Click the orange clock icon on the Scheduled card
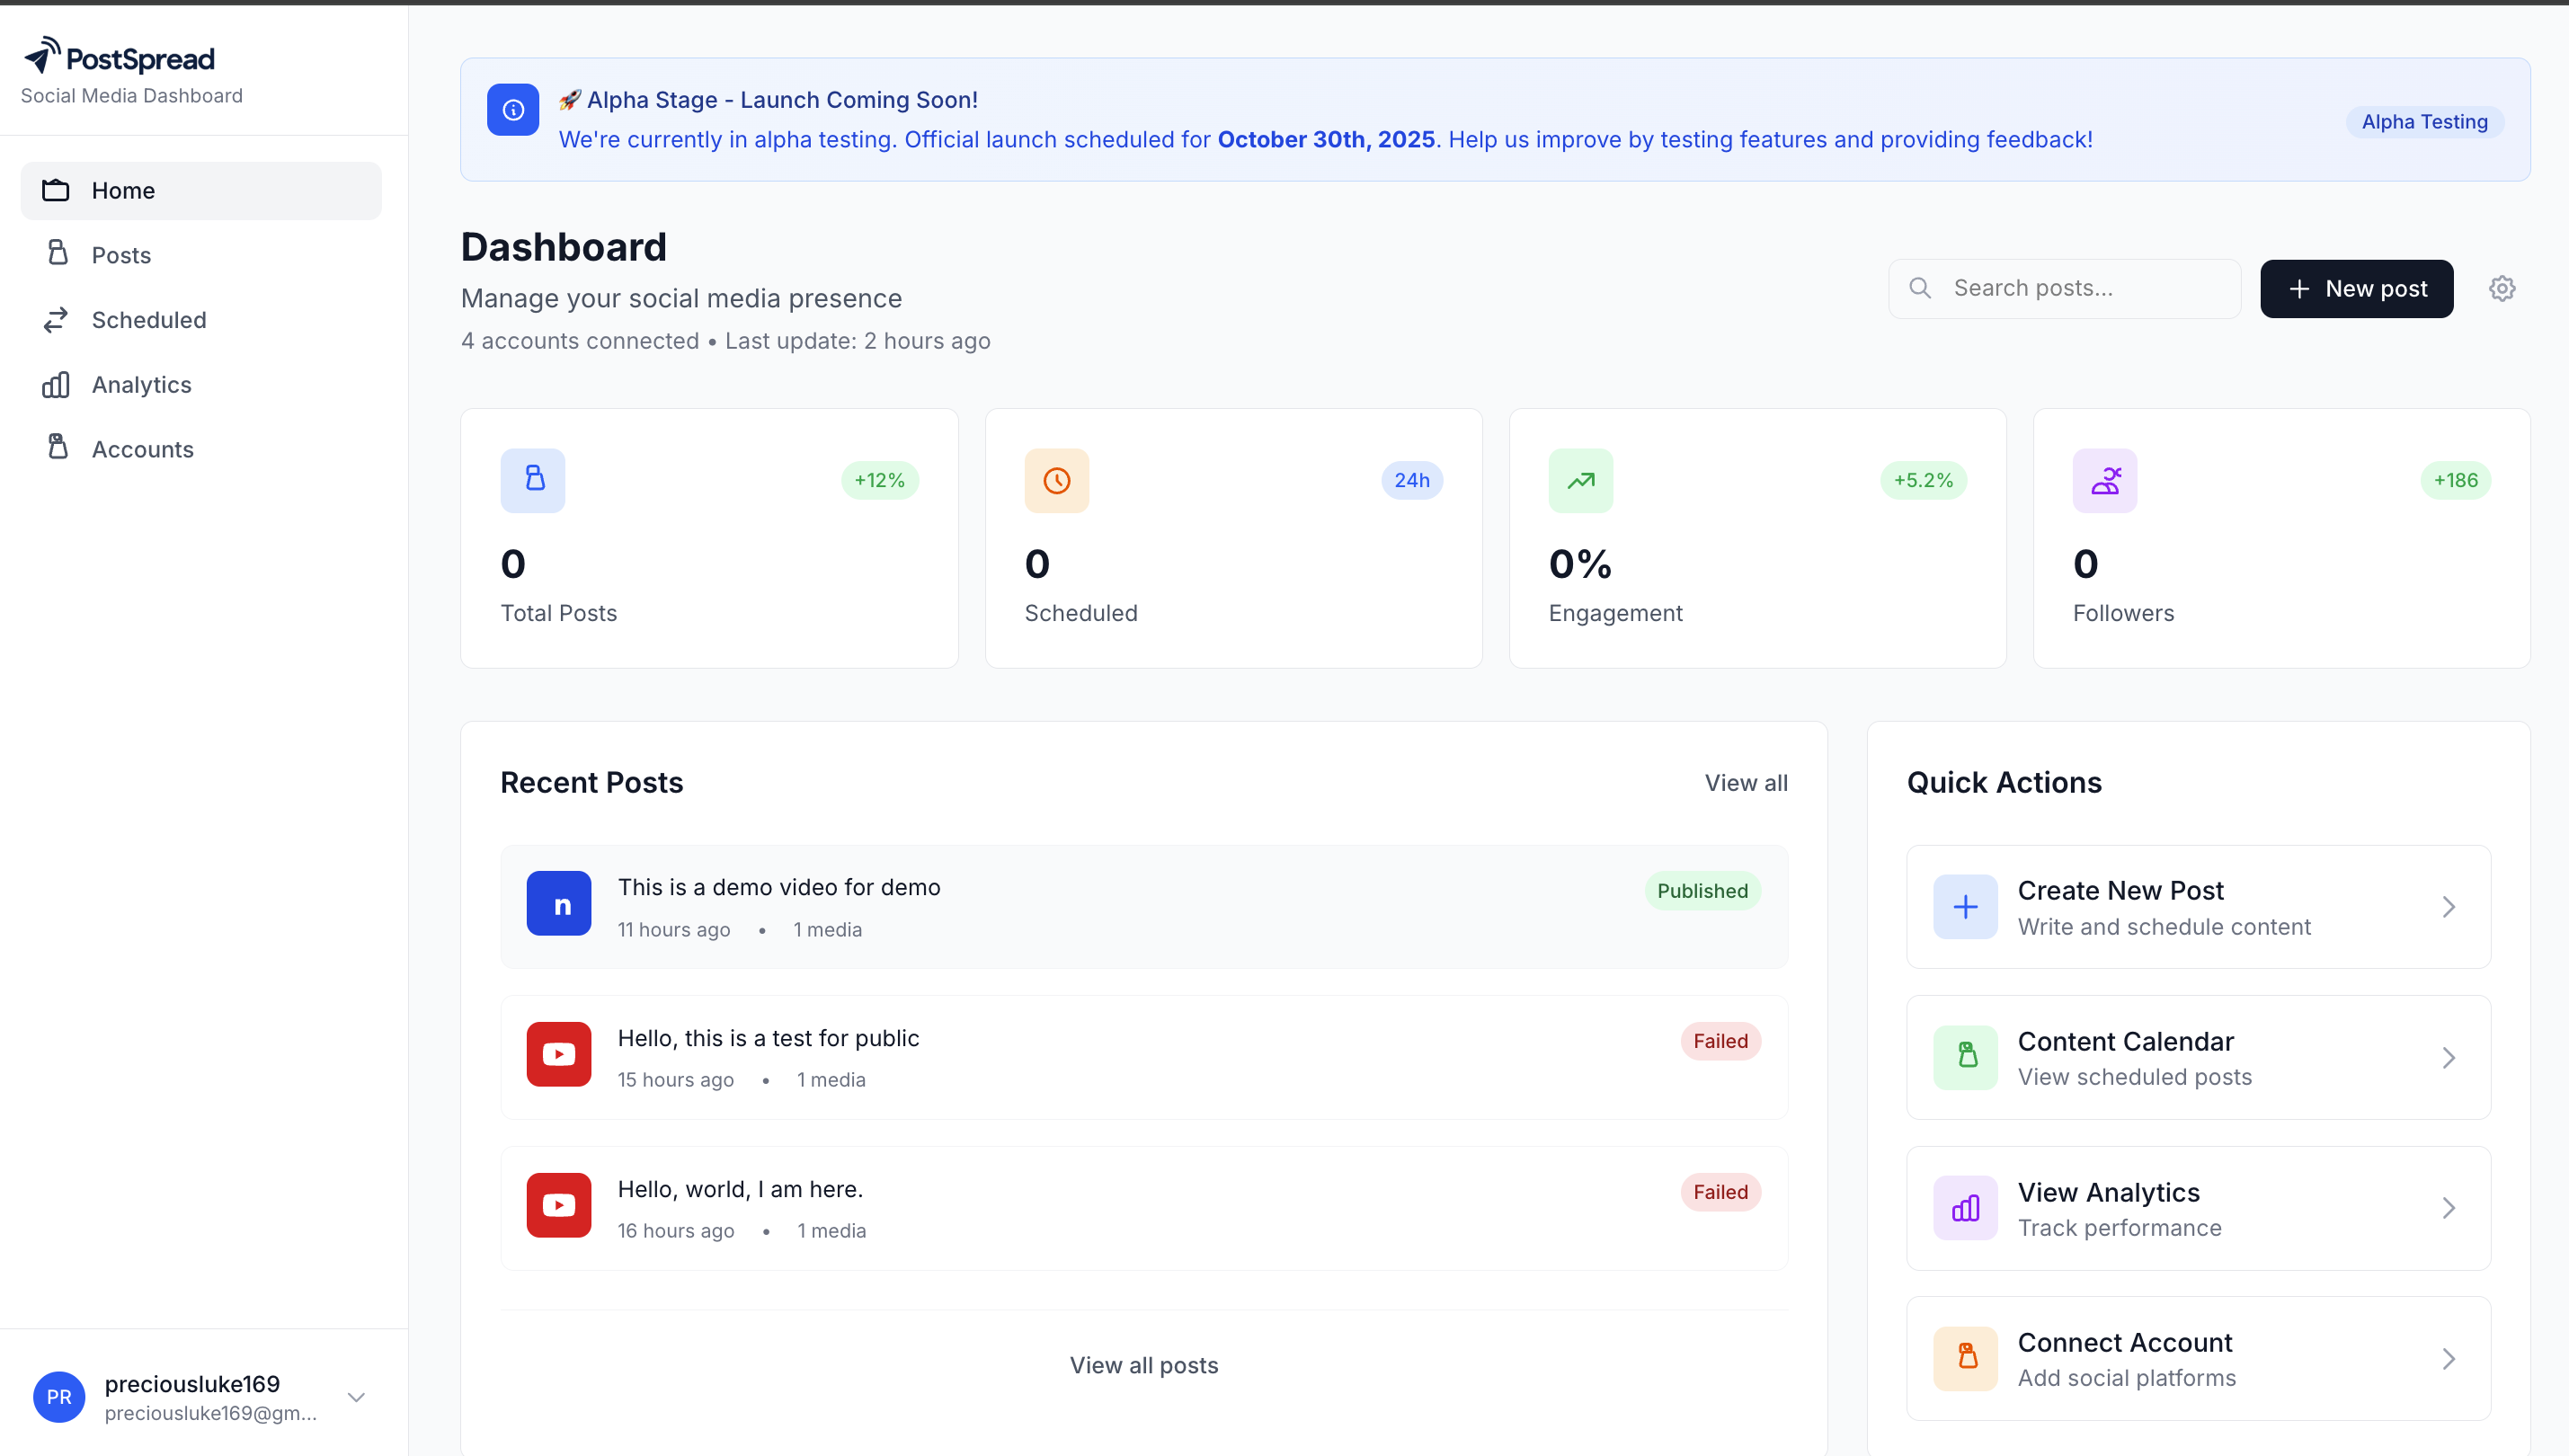The image size is (2569, 1456). pyautogui.click(x=1056, y=481)
